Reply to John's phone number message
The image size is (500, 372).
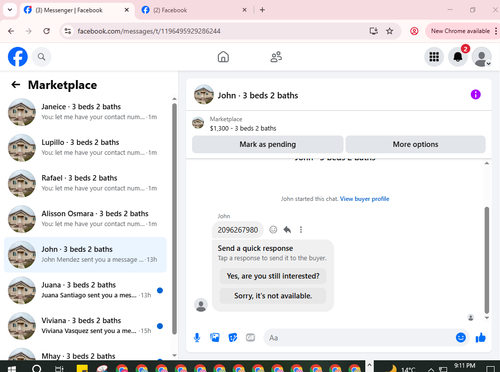(x=287, y=230)
